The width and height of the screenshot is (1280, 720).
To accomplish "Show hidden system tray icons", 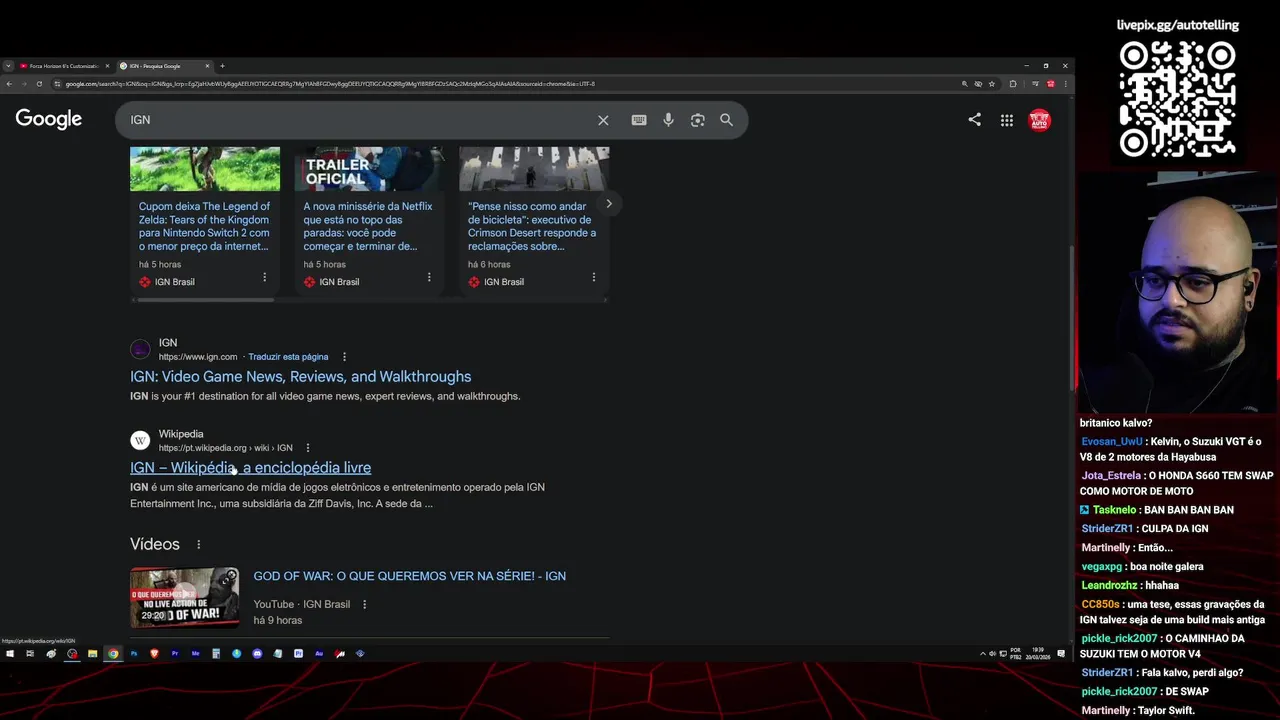I will (x=982, y=654).
